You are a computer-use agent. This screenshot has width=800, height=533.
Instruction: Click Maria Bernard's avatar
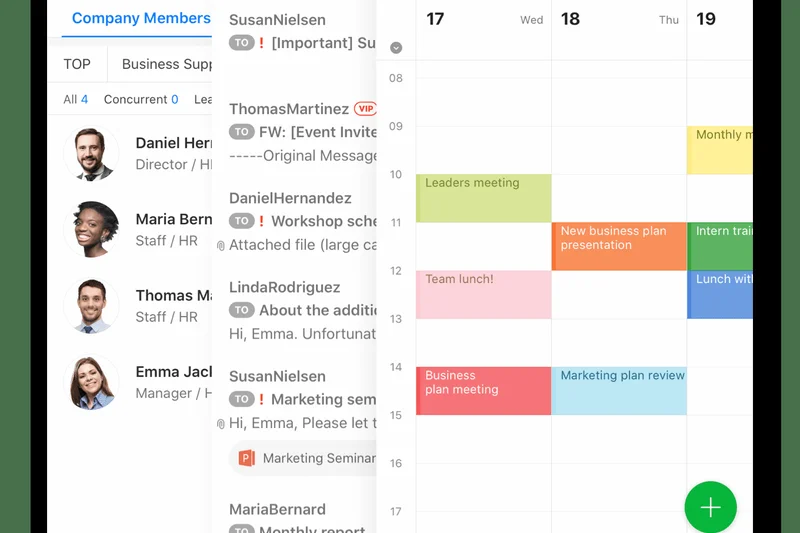(x=91, y=229)
